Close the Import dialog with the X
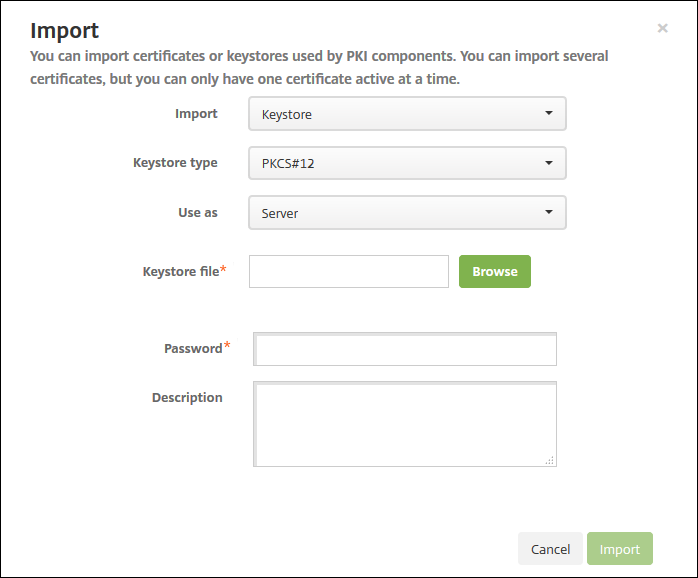 [662, 28]
